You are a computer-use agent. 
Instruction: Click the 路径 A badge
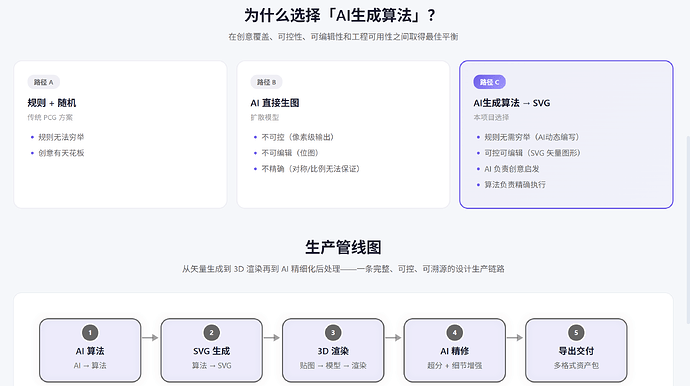point(44,82)
